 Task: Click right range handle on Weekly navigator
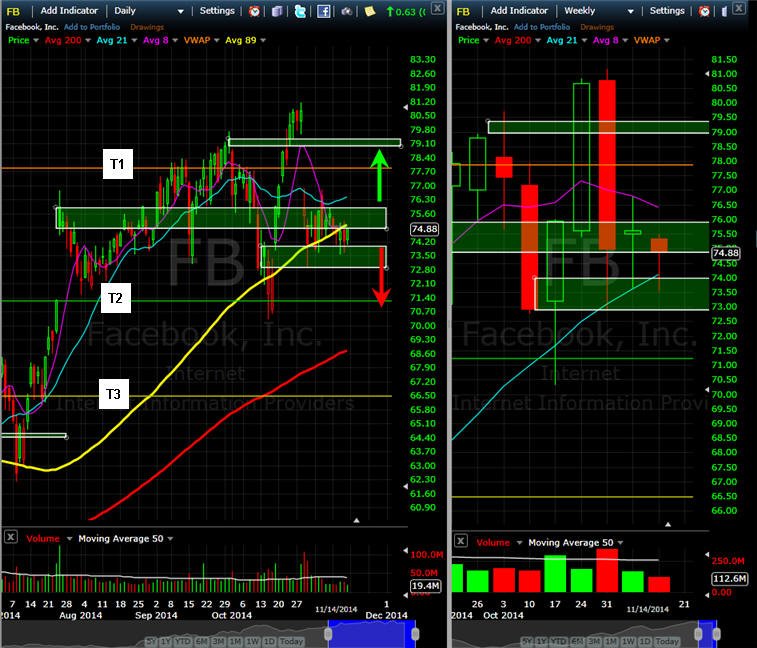click(716, 634)
